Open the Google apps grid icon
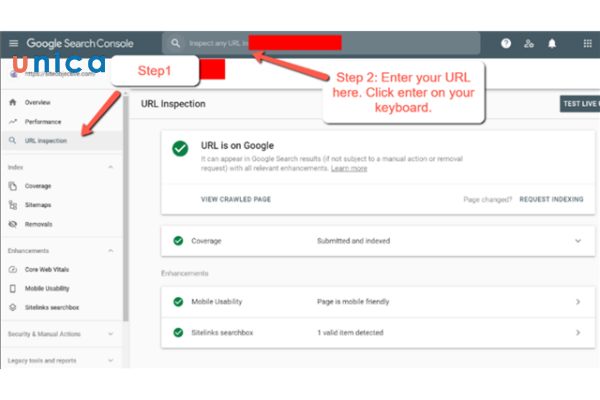The height and width of the screenshot is (400, 600). (587, 44)
